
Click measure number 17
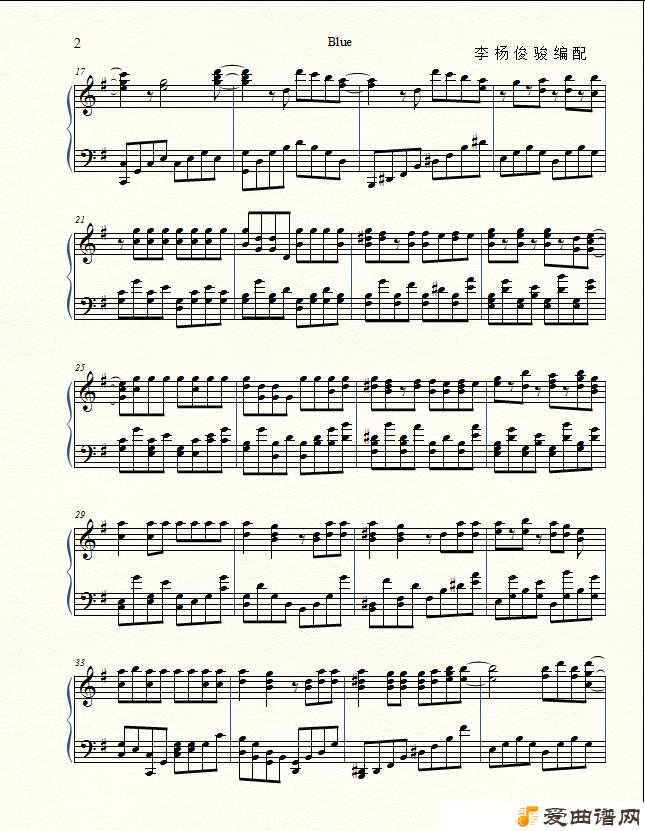[80, 71]
